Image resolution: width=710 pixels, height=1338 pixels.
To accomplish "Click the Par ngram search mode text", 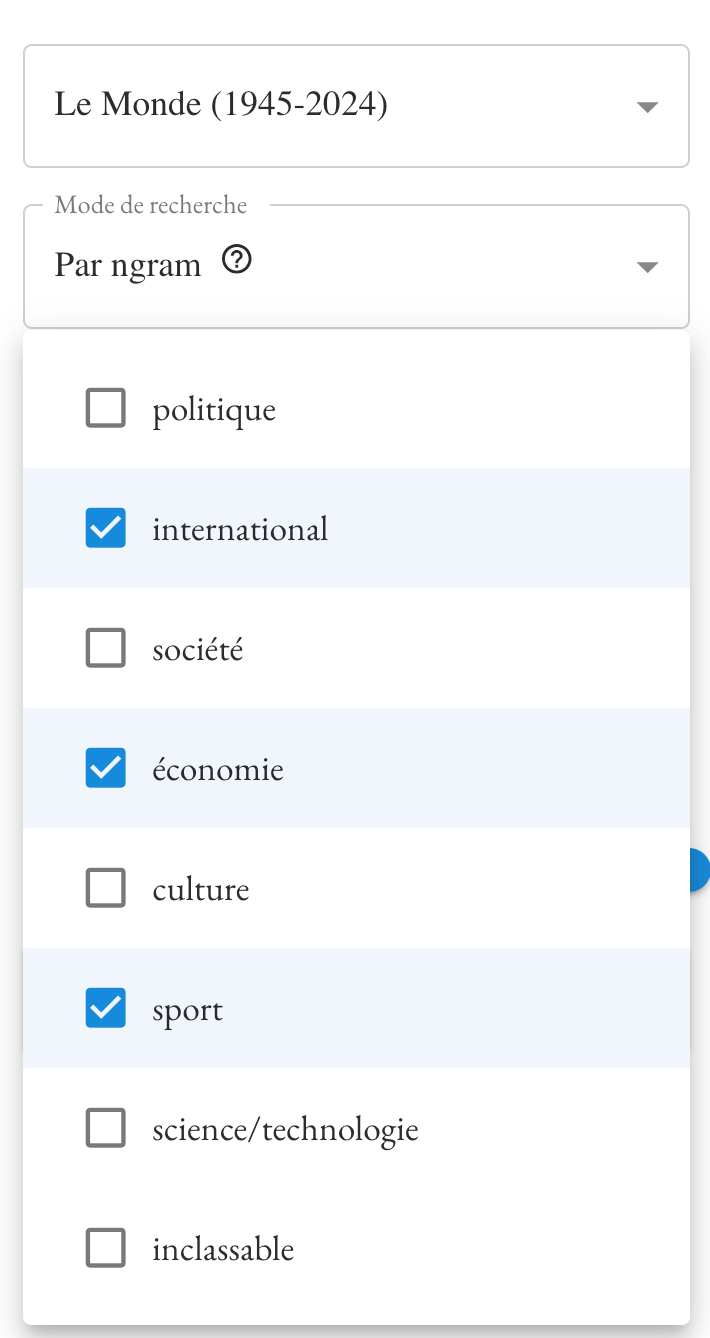I will coord(128,265).
